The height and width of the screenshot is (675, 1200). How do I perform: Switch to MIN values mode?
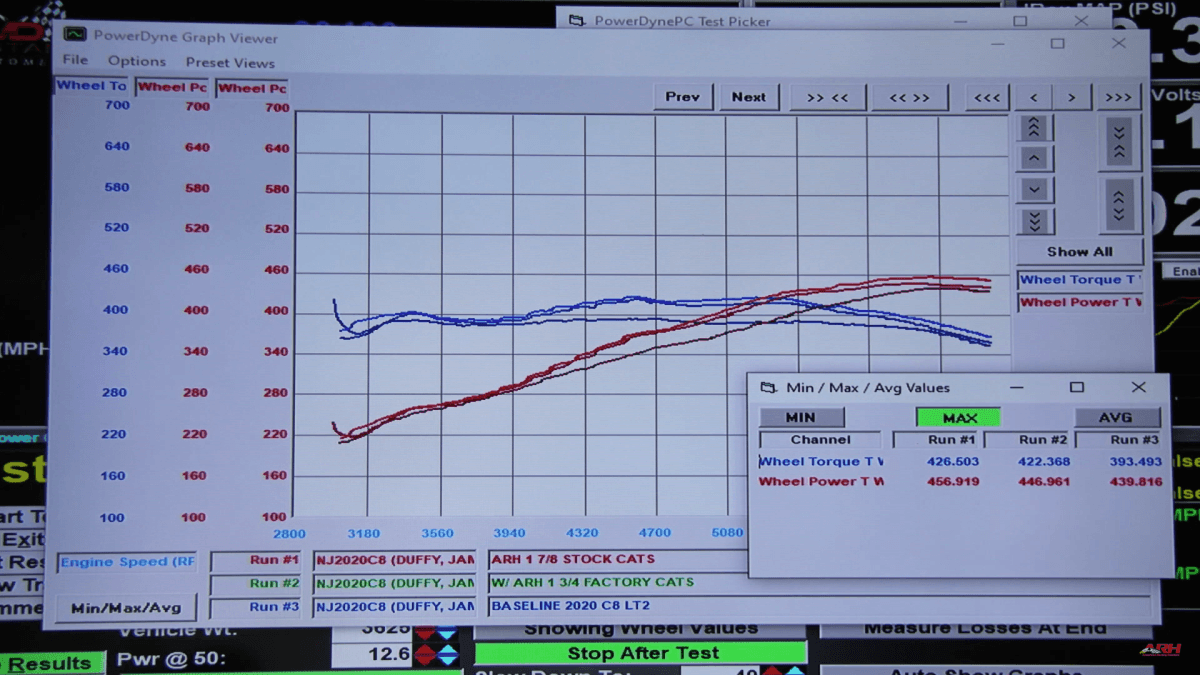pyautogui.click(x=801, y=417)
